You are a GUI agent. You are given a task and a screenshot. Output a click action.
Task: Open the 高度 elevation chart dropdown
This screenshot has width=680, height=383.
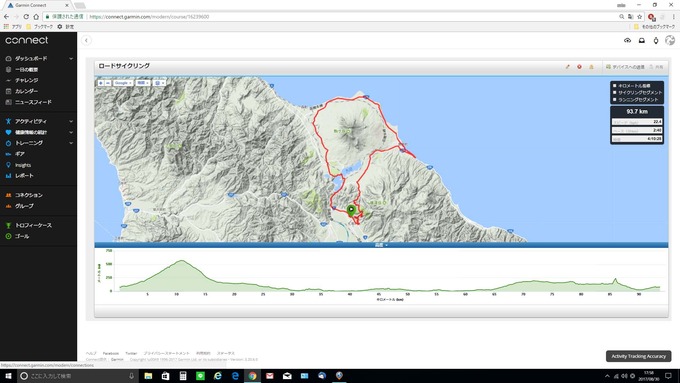381,245
